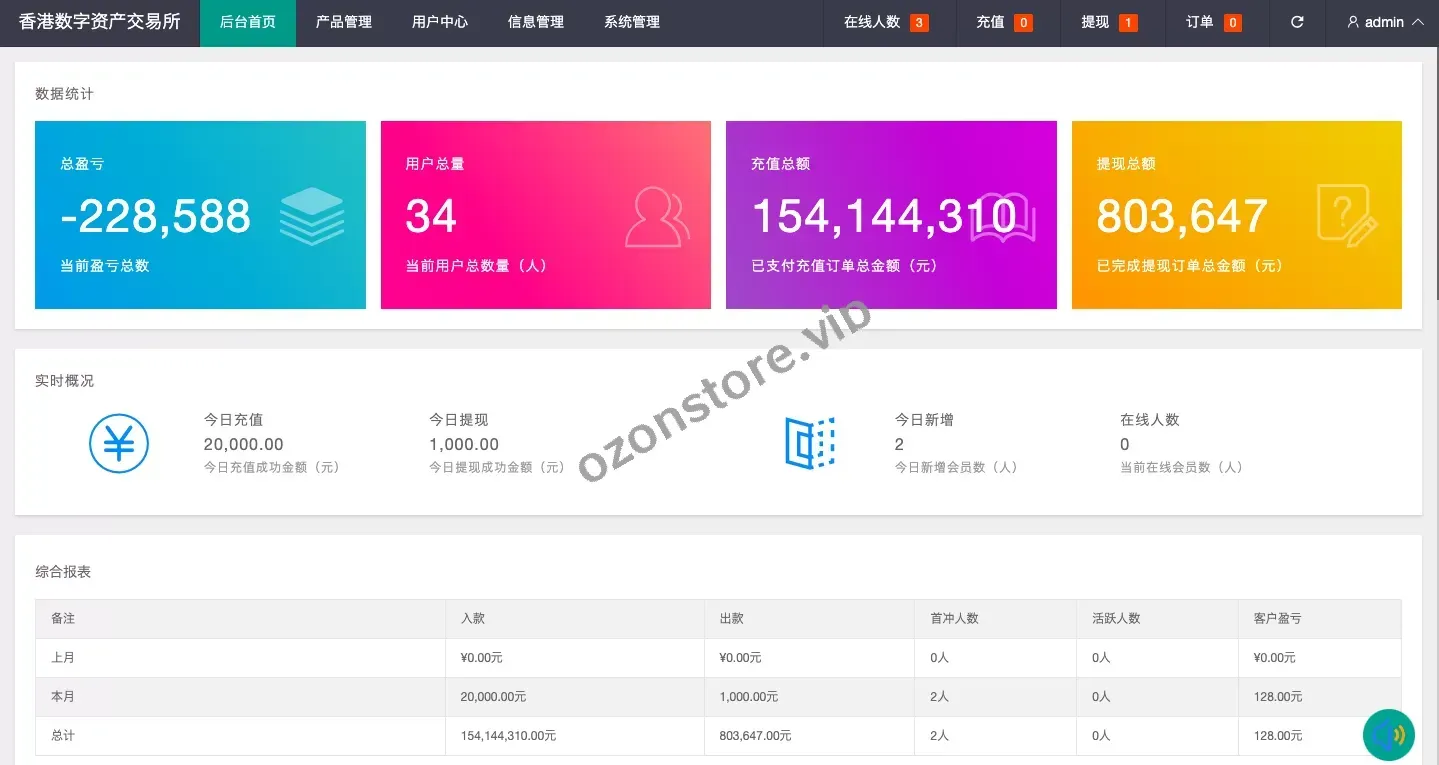Open the 产品管理 menu
The width and height of the screenshot is (1439, 765).
coord(343,22)
